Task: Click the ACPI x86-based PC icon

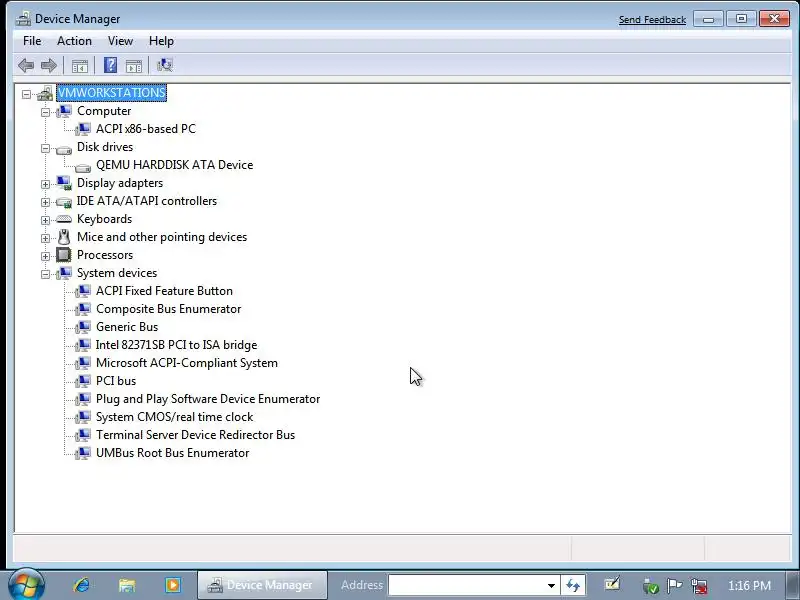Action: pos(83,130)
